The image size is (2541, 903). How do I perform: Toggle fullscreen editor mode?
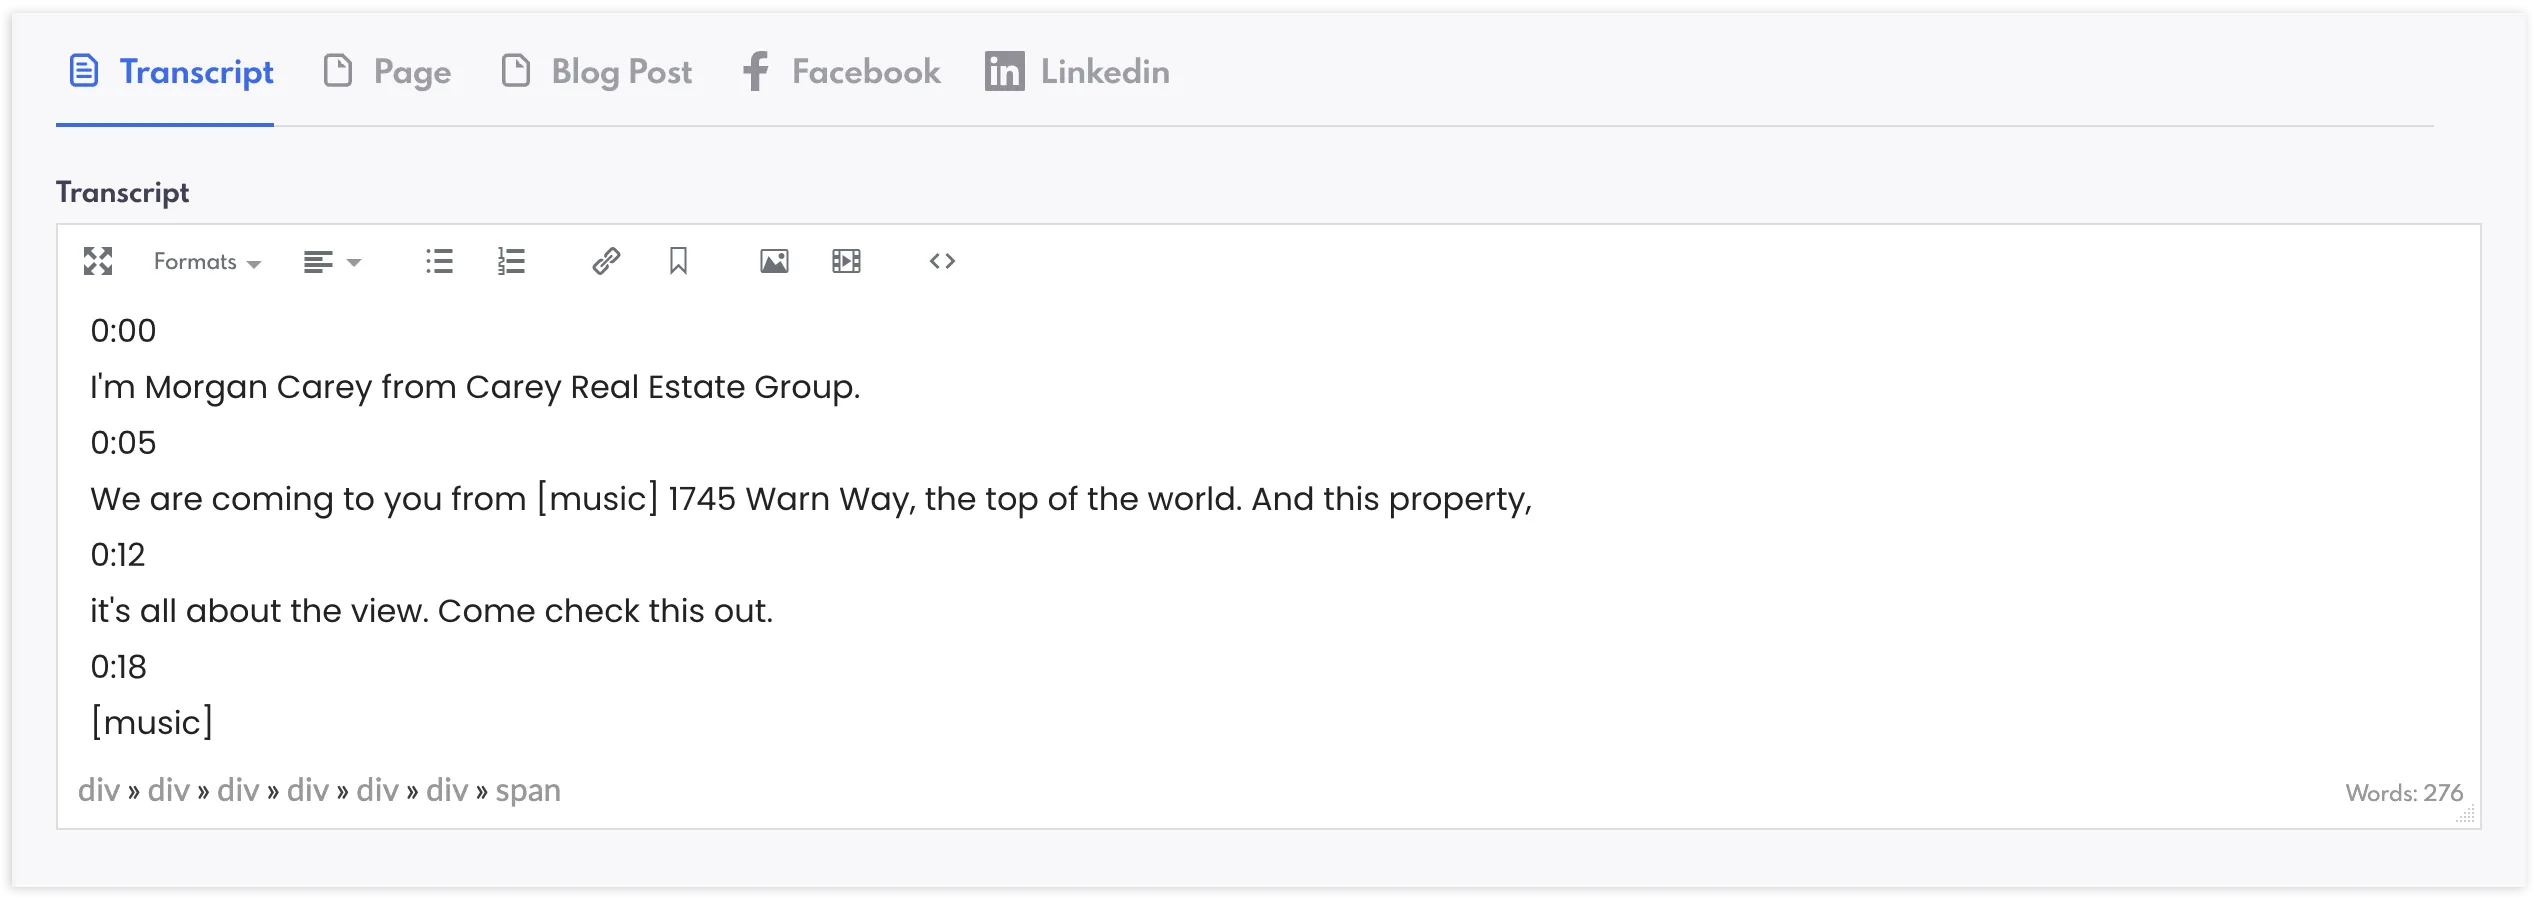98,261
